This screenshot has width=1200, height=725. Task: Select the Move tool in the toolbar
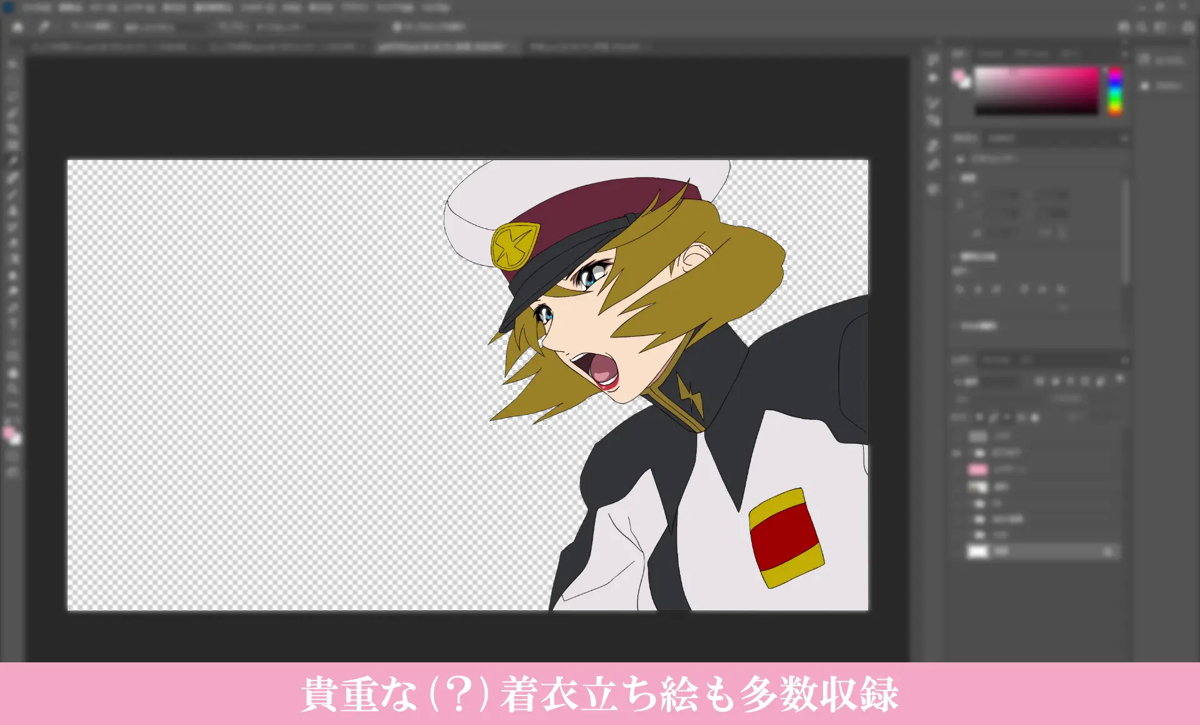pyautogui.click(x=13, y=65)
